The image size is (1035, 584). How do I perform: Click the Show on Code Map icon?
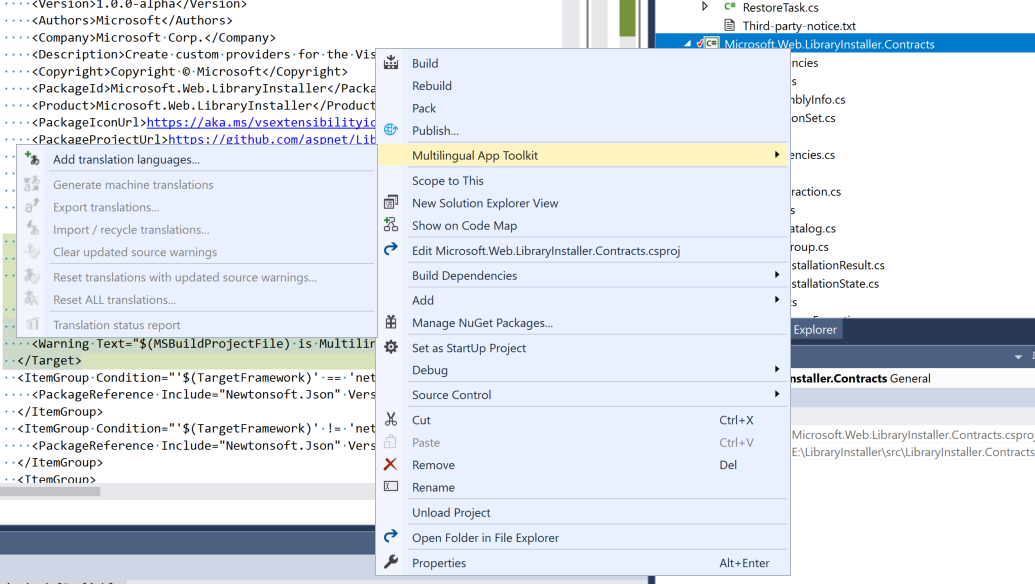391,225
